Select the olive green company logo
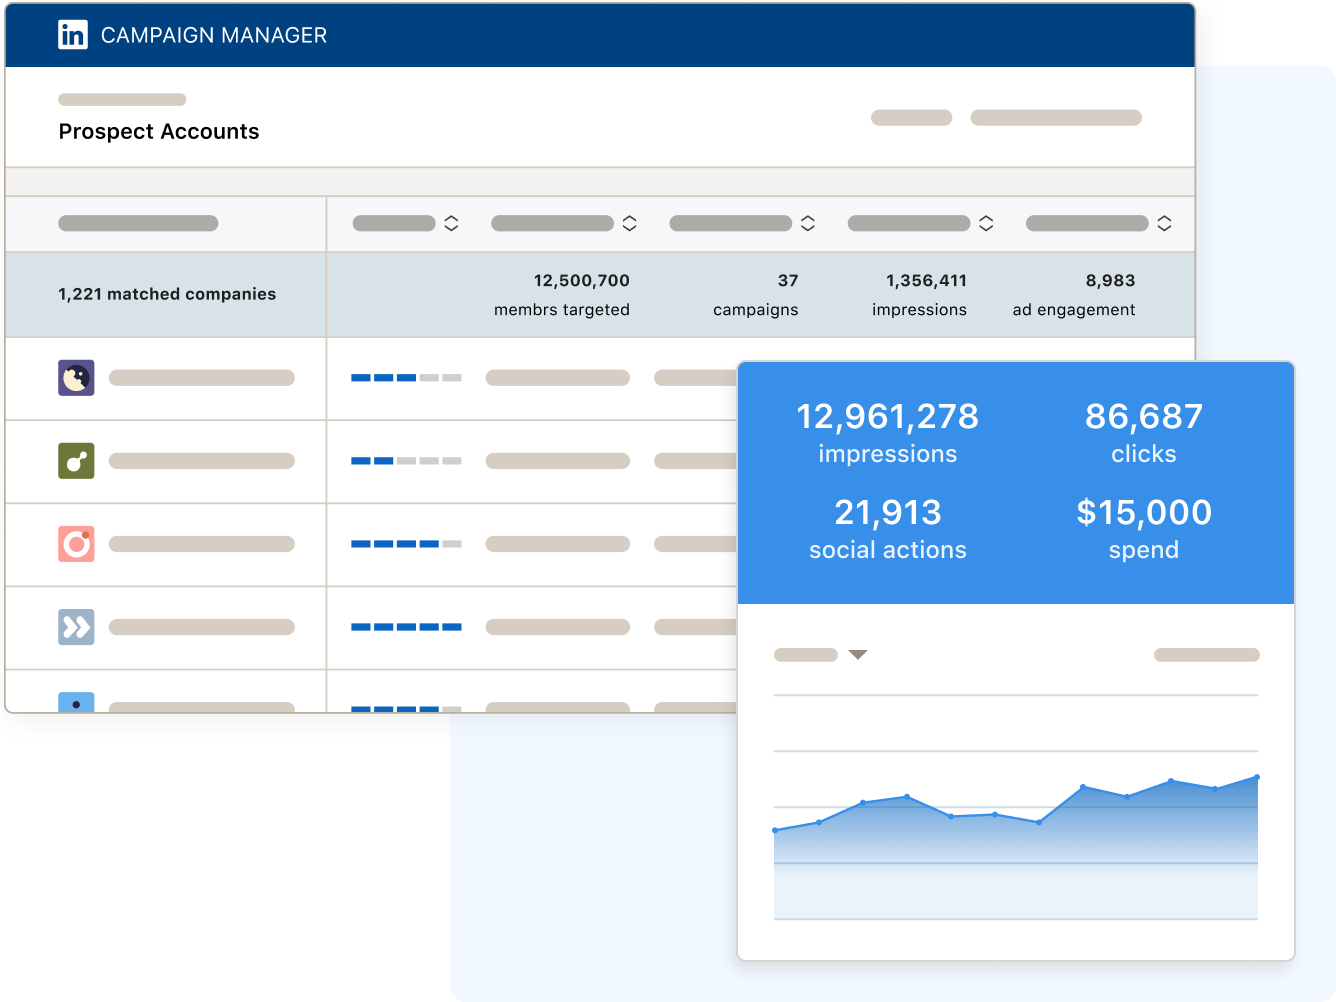Screen dimensions: 1336x1002 (76, 461)
